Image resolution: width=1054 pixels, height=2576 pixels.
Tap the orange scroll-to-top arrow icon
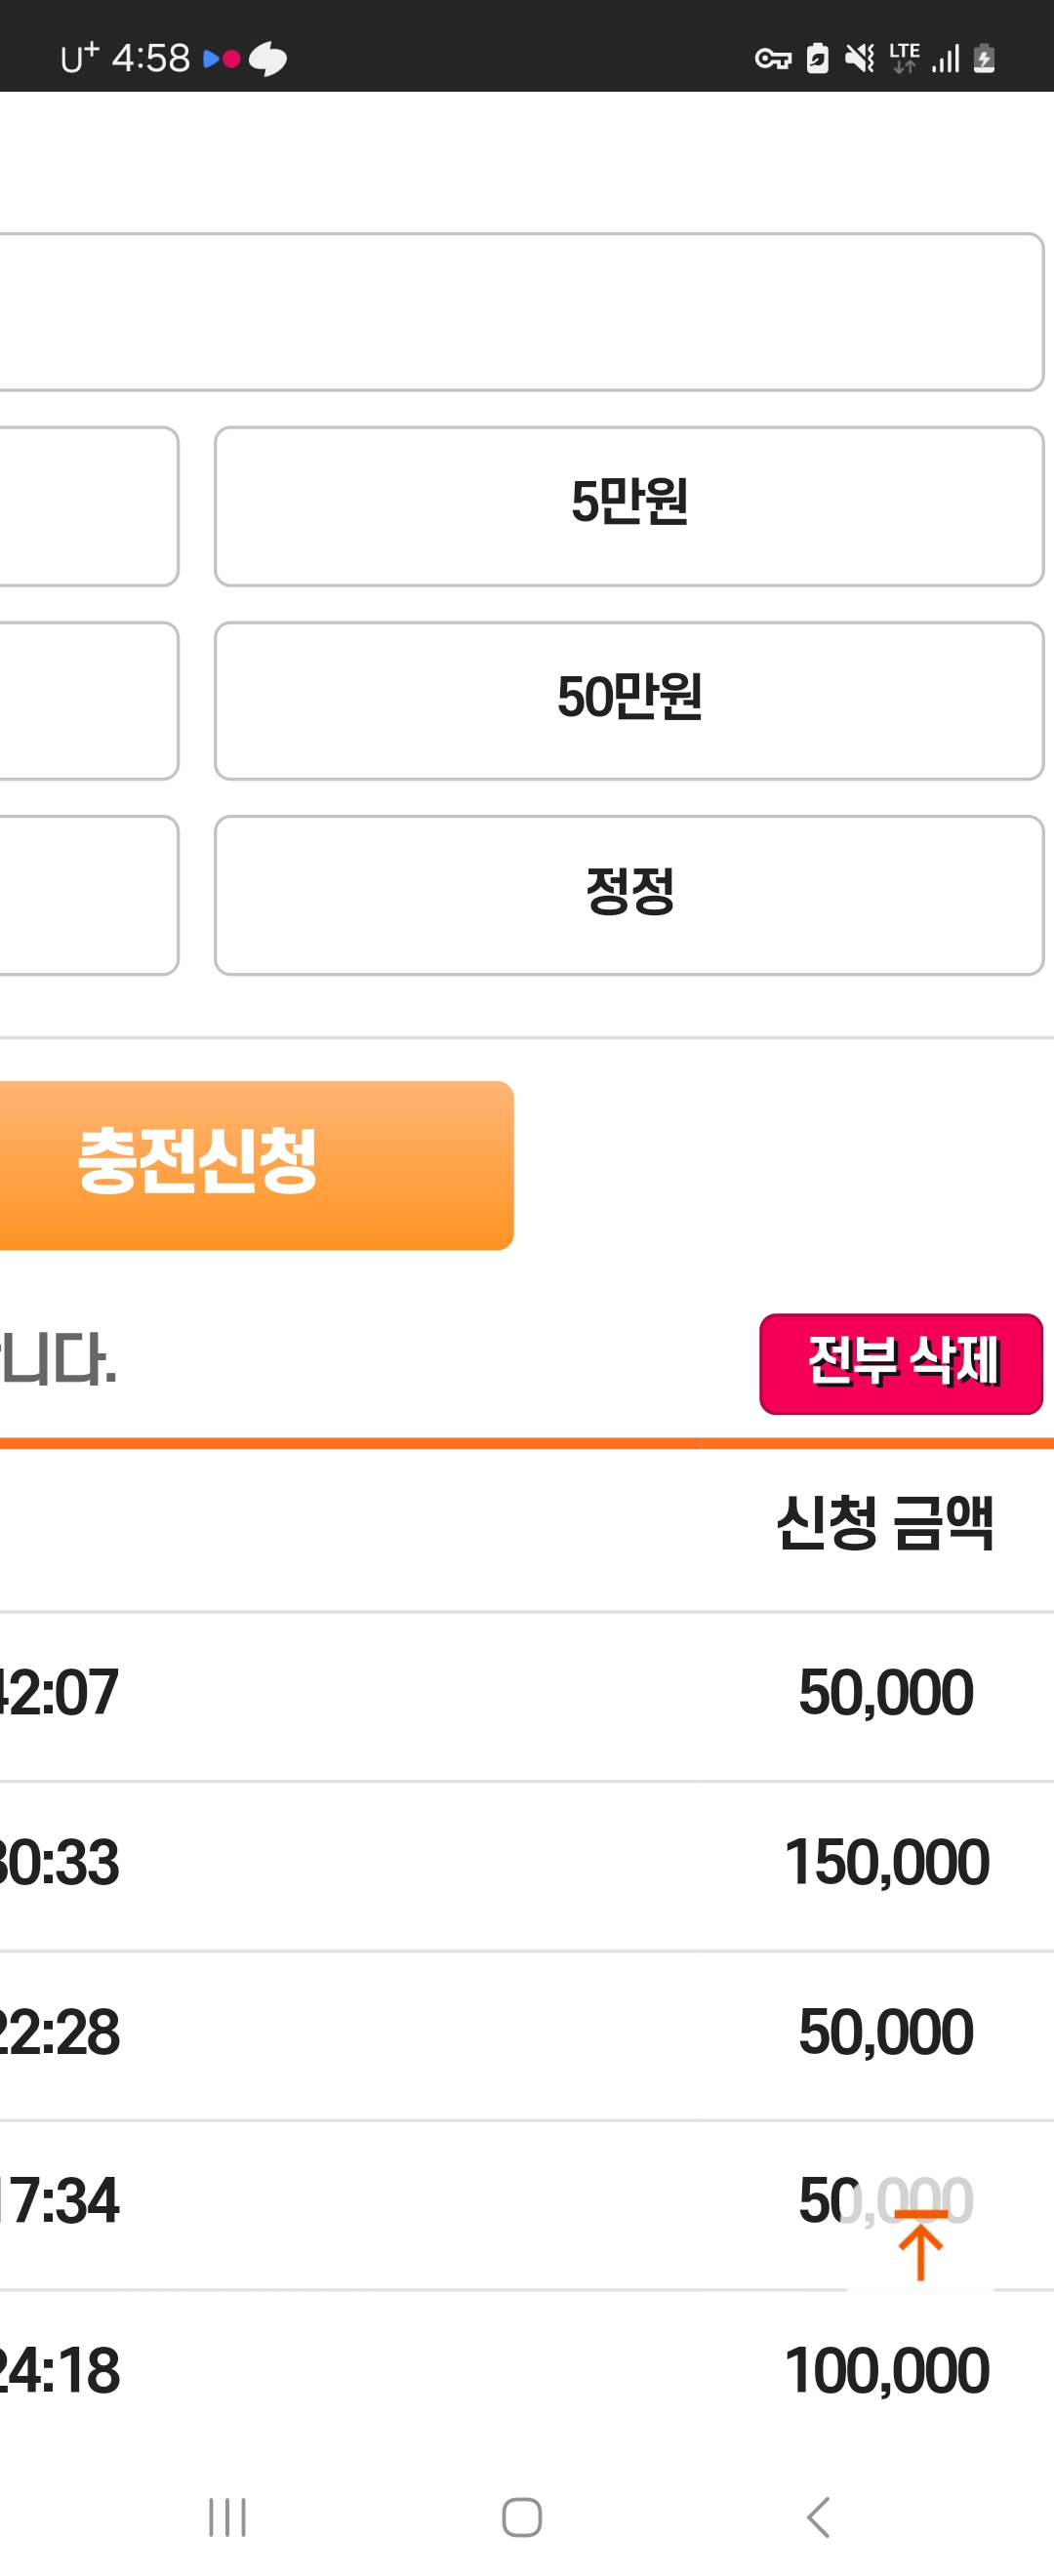(921, 2245)
